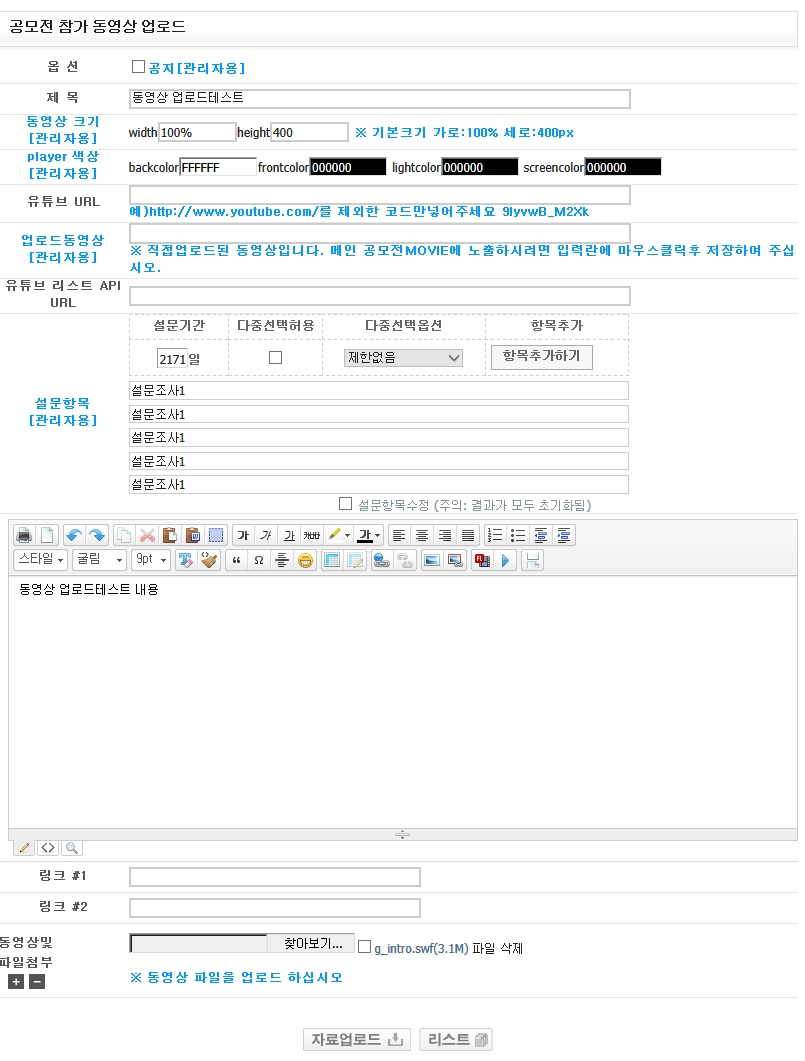Click the 제목 title input field
The image size is (805, 1061).
click(380, 98)
